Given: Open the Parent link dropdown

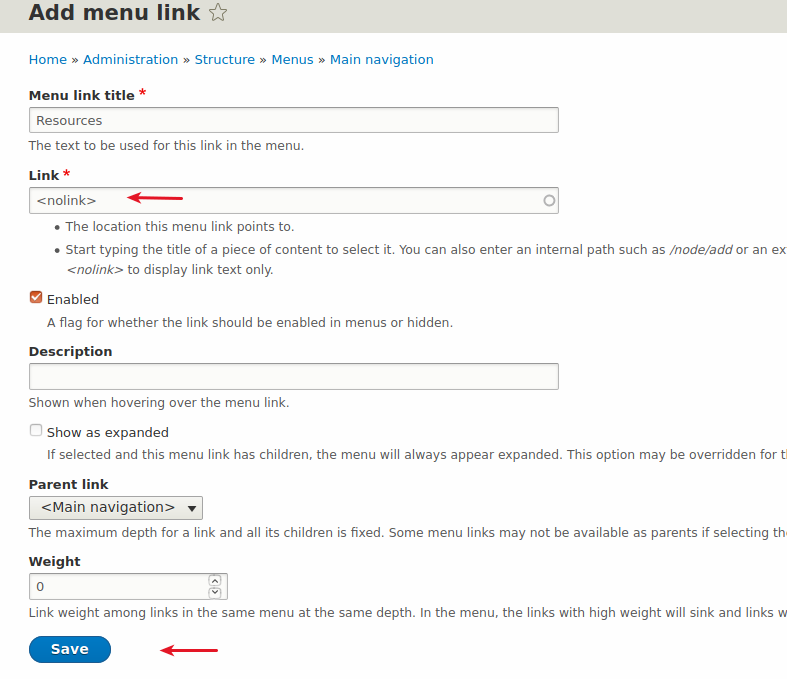Looking at the screenshot, I should 116,507.
